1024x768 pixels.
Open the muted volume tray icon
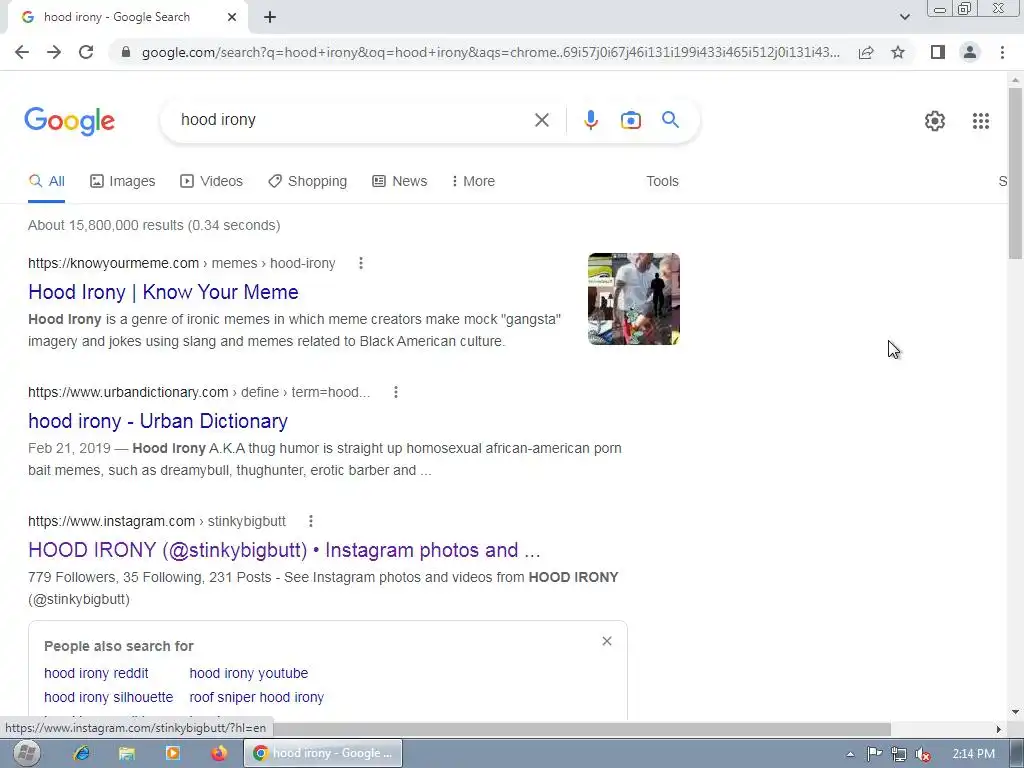click(x=923, y=754)
